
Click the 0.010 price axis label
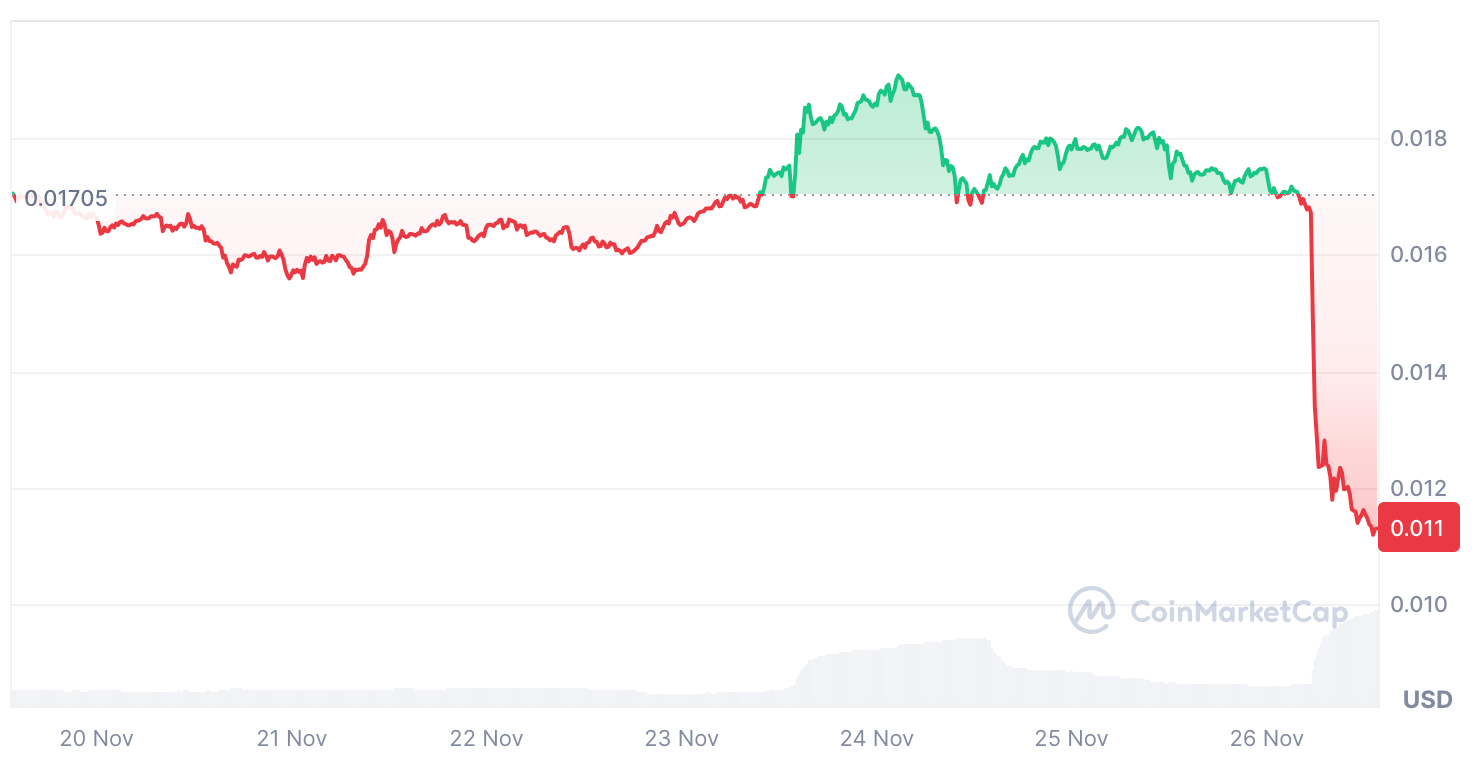click(x=1419, y=605)
